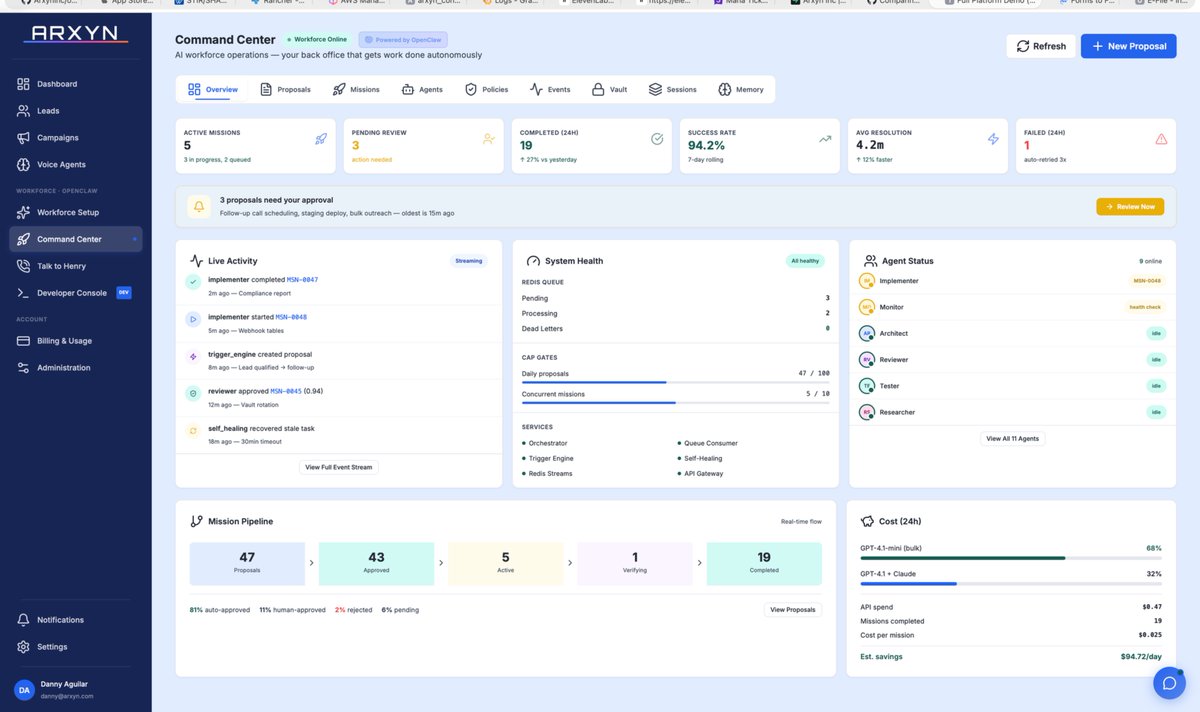
Task: Click the Avg Resolution lightning icon
Action: pos(993,139)
